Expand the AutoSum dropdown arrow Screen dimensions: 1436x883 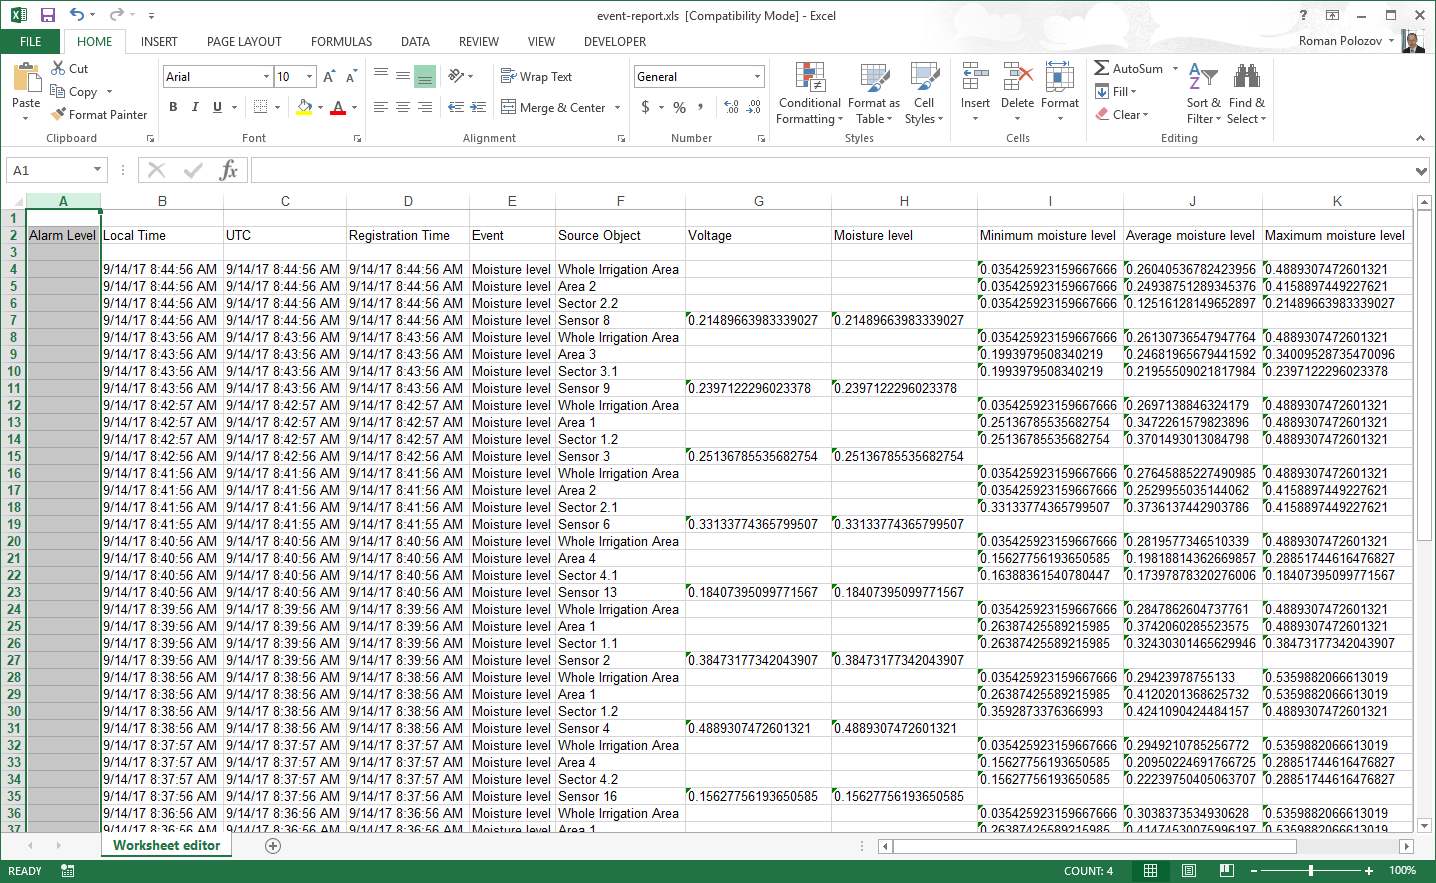[1175, 68]
